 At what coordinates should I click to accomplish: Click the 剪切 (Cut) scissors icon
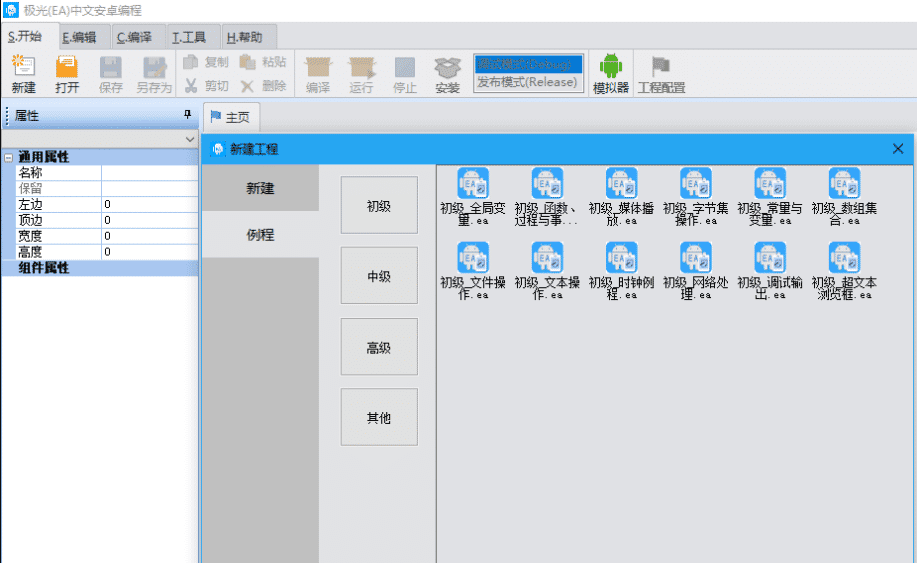191,86
